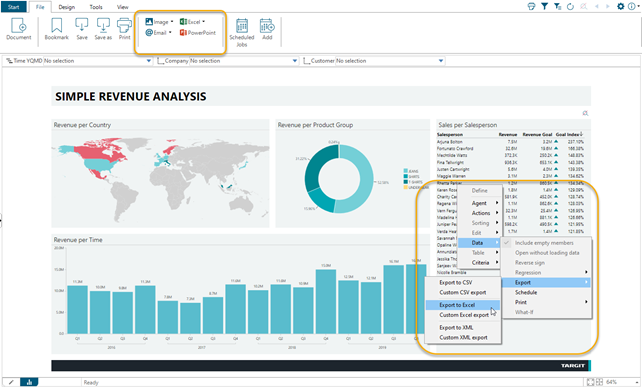Click the Start button
Viewport: 642px width, 388px height.
coord(14,7)
